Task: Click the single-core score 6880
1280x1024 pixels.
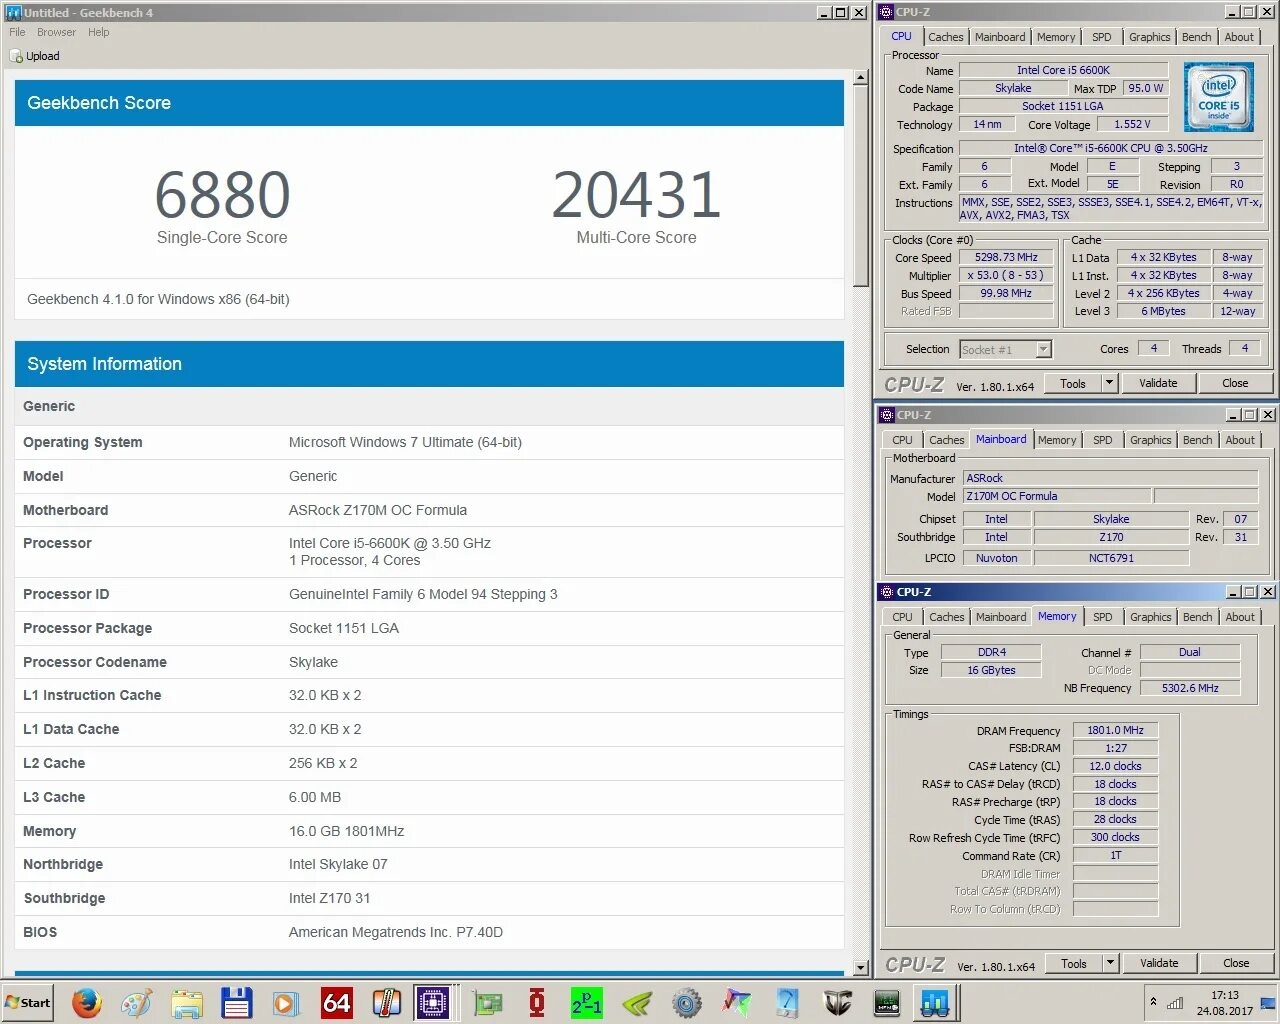Action: point(222,195)
